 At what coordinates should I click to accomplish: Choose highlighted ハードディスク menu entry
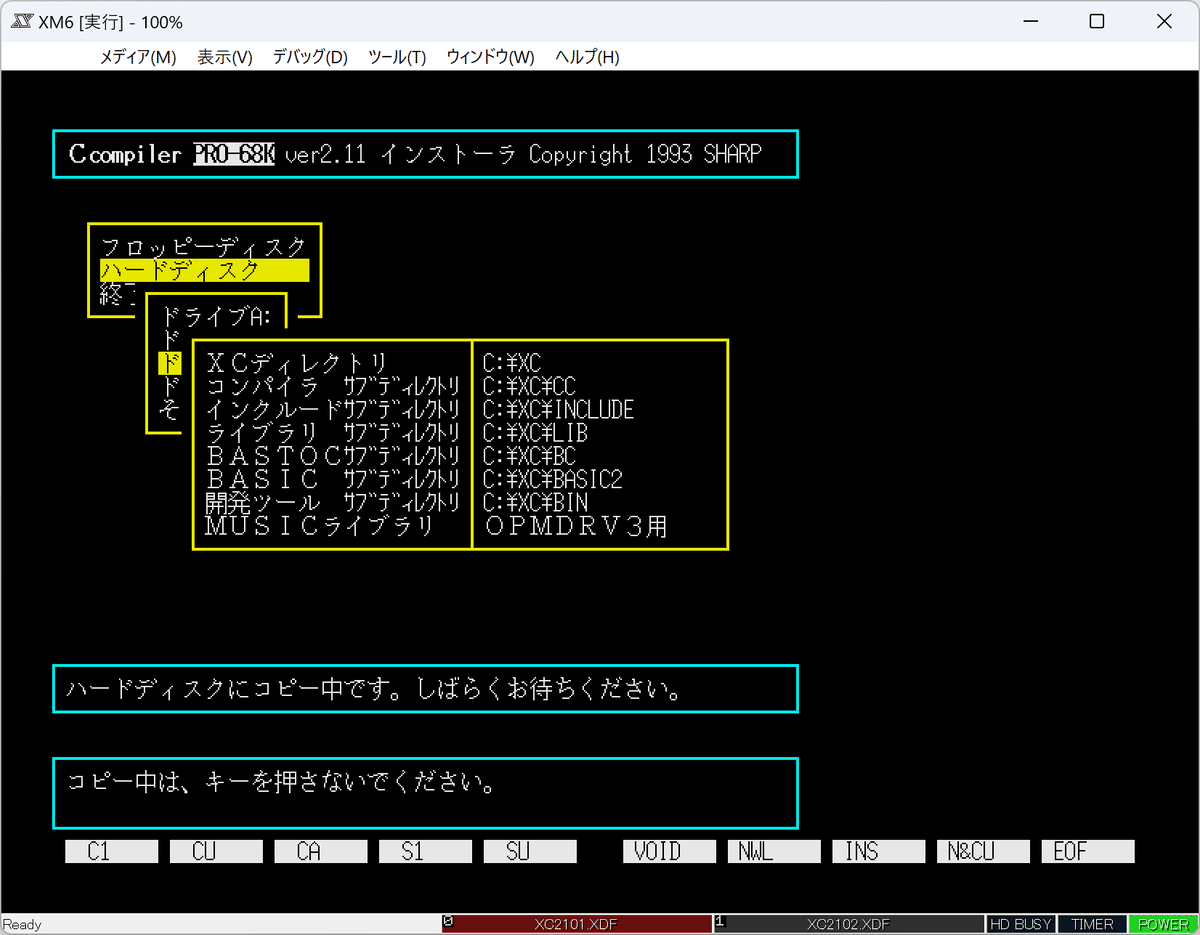click(x=204, y=270)
